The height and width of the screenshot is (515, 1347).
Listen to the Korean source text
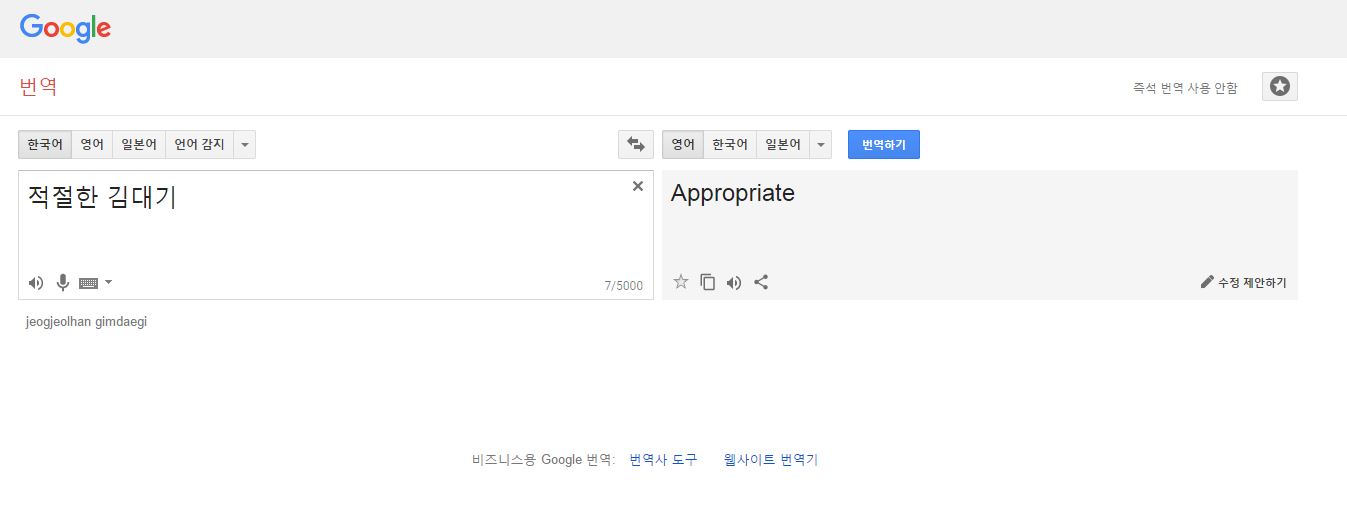36,283
